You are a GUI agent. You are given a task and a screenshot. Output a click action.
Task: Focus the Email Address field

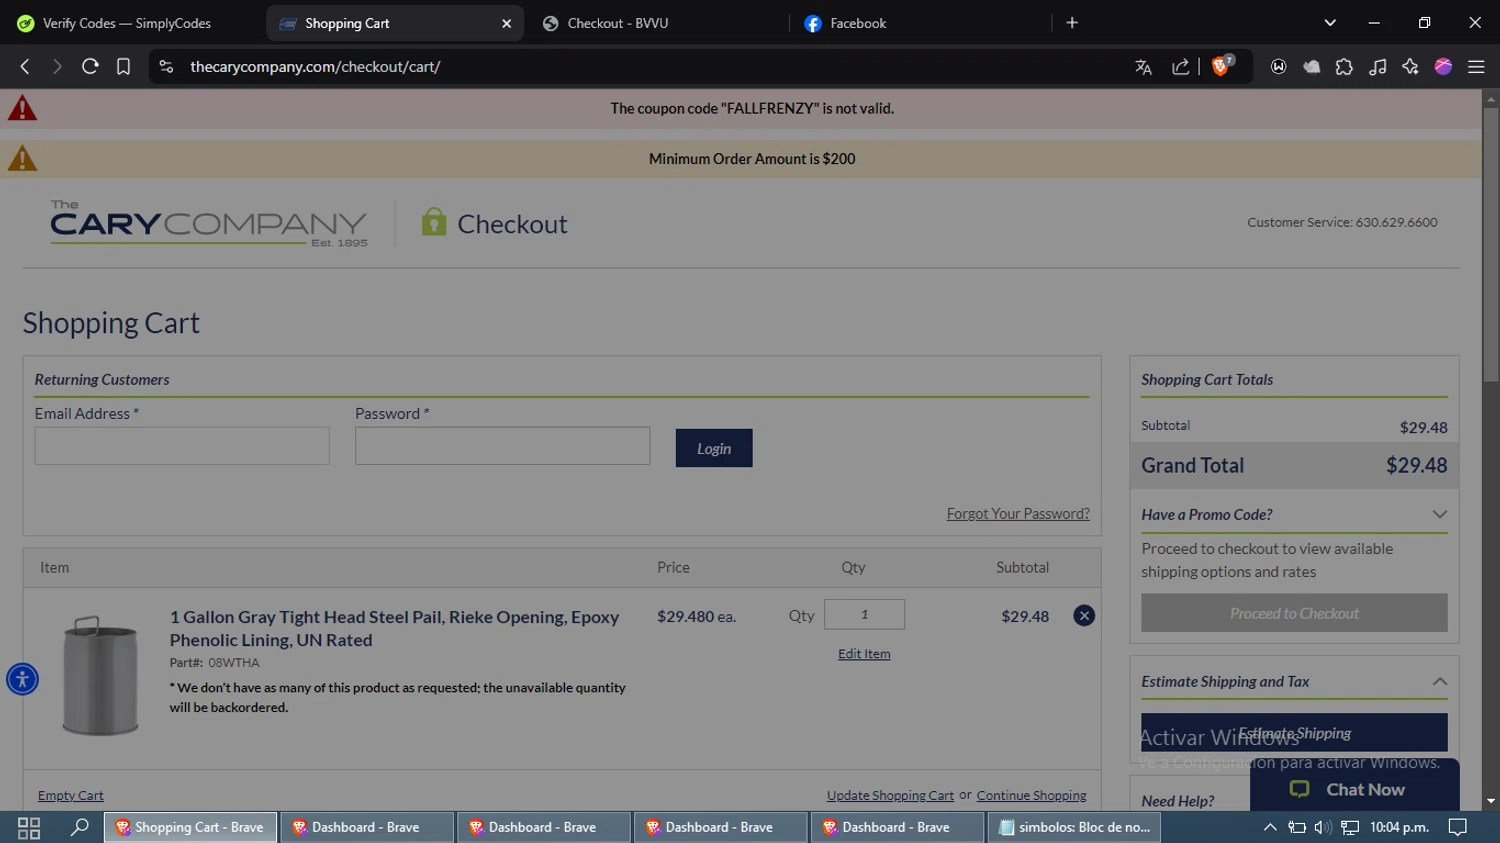[182, 446]
